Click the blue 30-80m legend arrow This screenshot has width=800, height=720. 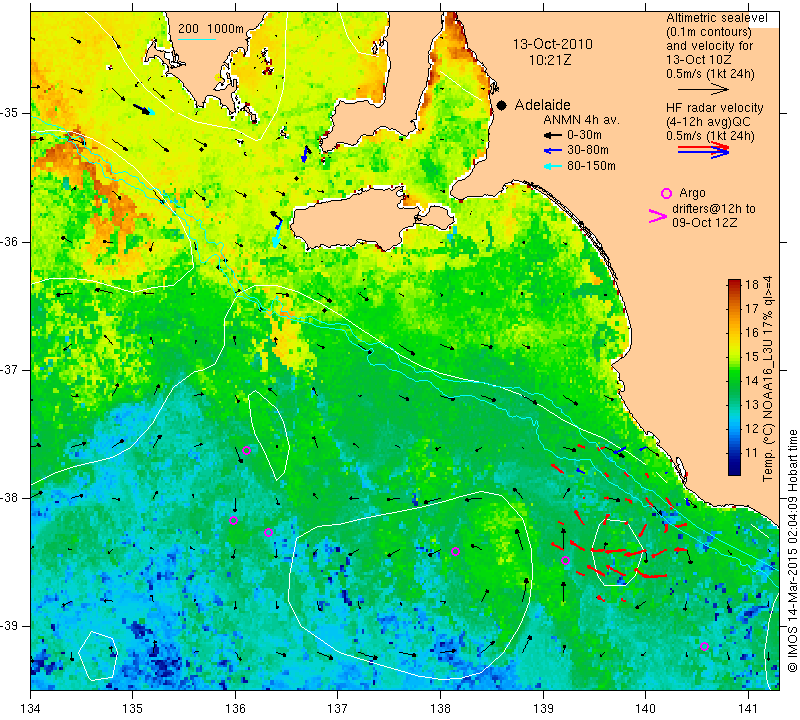point(553,151)
